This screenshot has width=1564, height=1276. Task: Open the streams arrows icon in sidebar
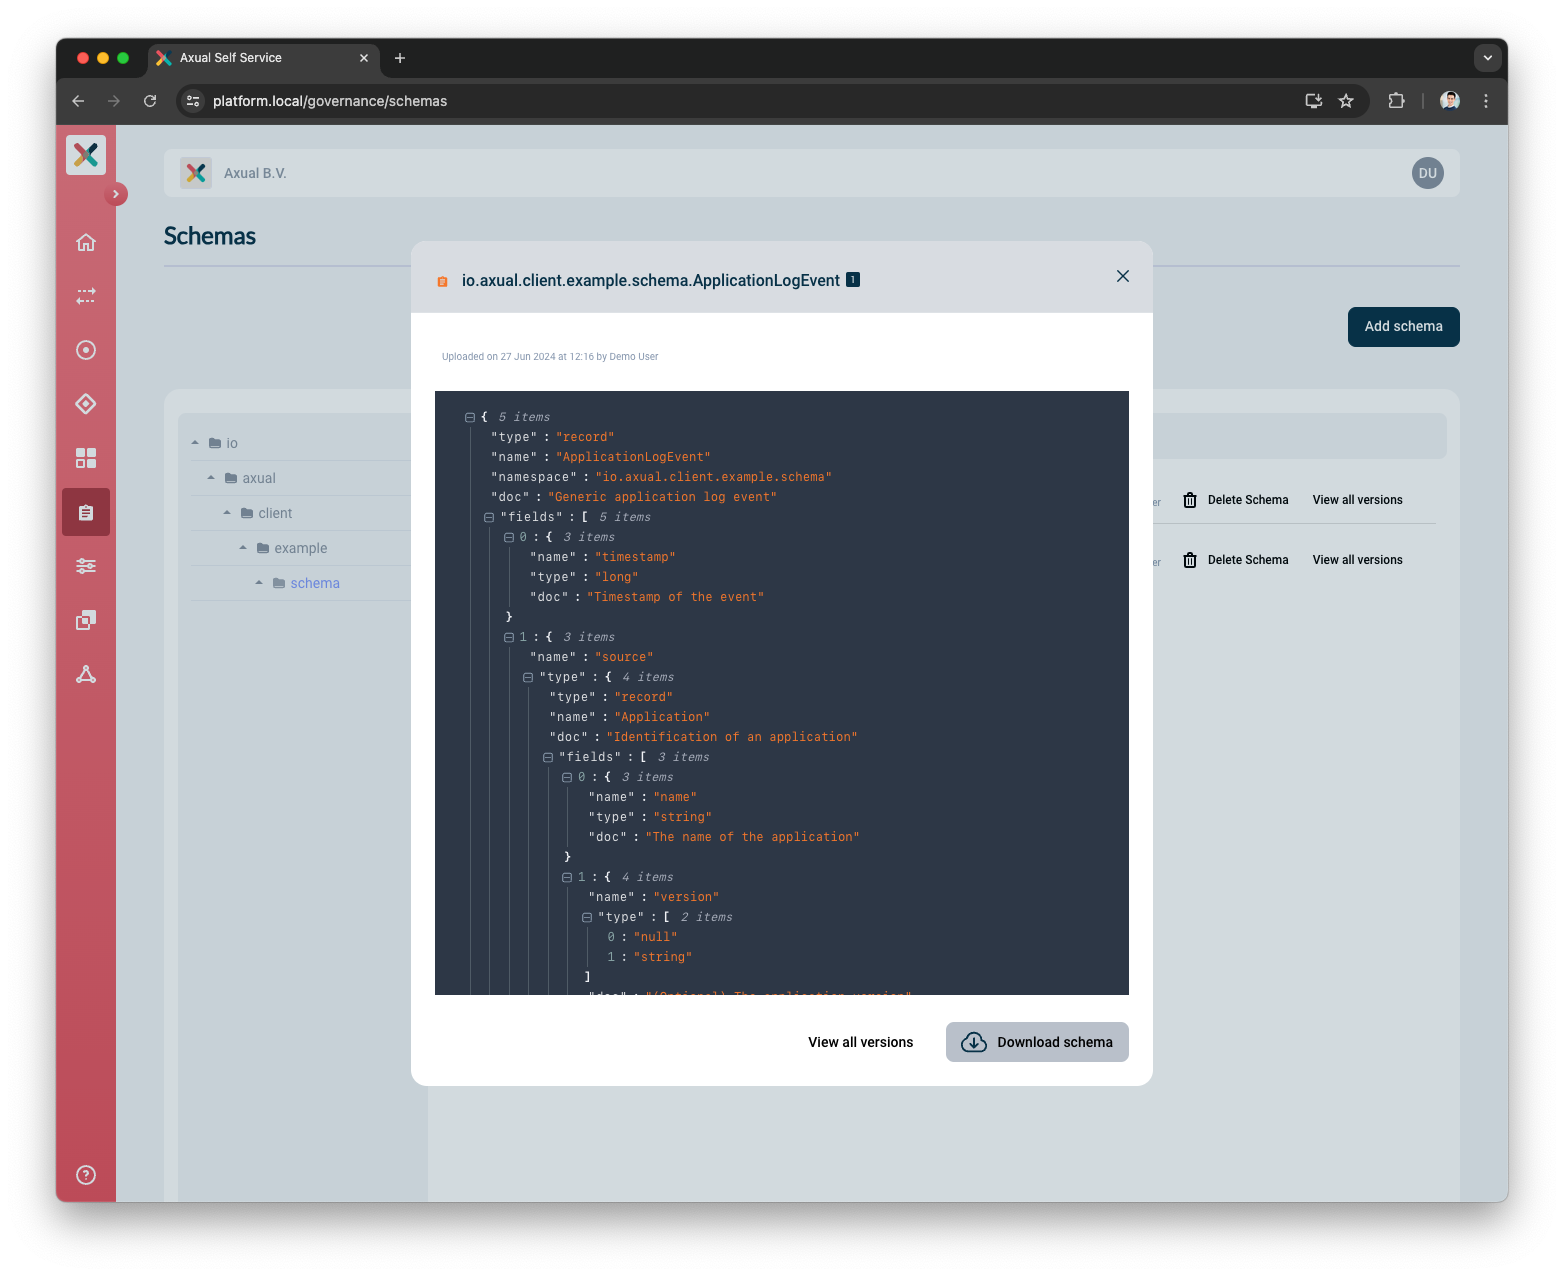[x=86, y=296]
